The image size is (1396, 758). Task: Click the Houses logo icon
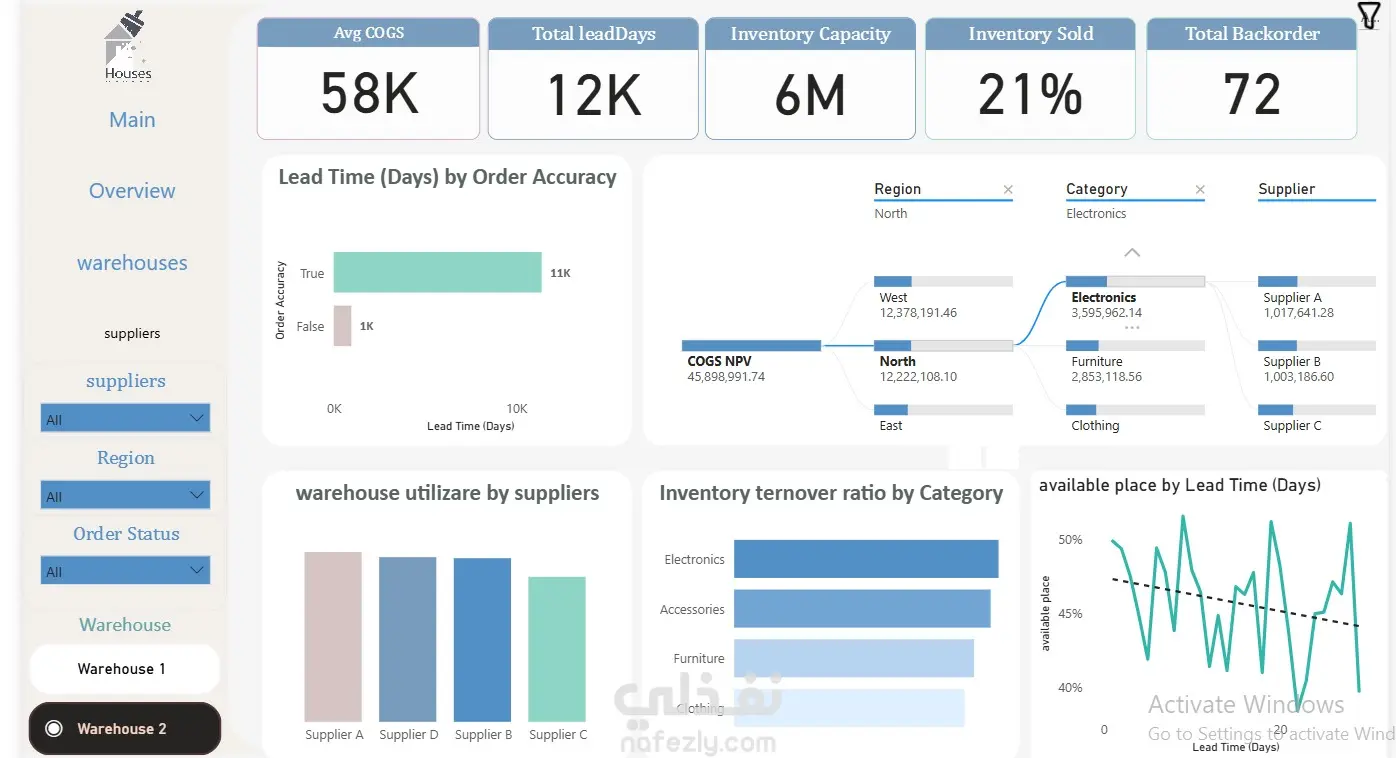tap(127, 45)
